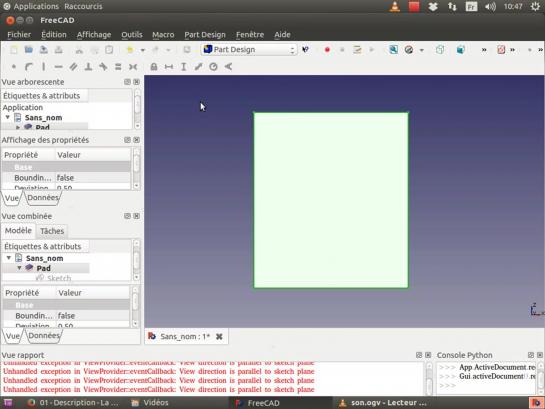The image size is (545, 409).
Task: Undock the Vue arborescente panel
Action: coord(127,82)
